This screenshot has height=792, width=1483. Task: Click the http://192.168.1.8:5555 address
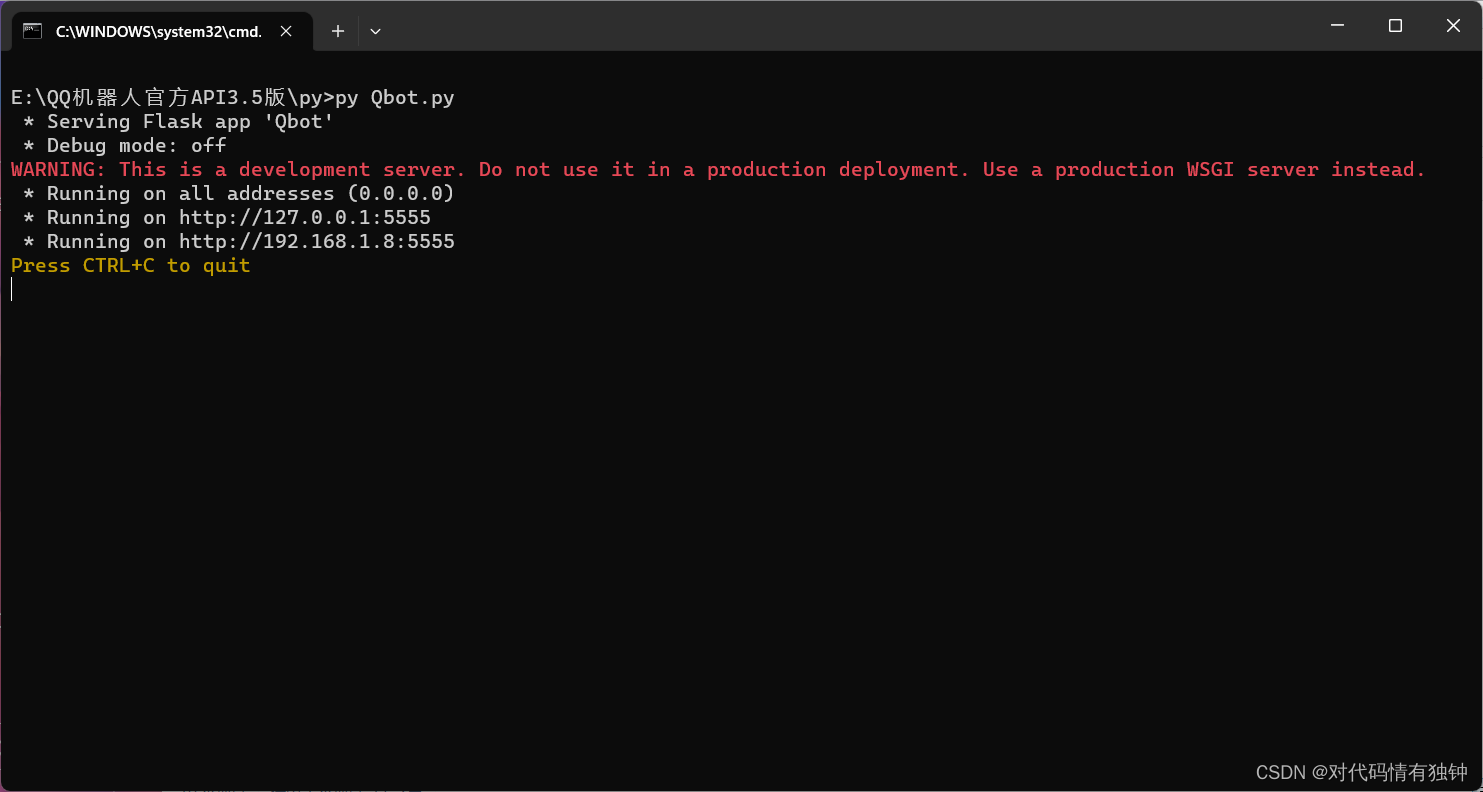tap(316, 241)
